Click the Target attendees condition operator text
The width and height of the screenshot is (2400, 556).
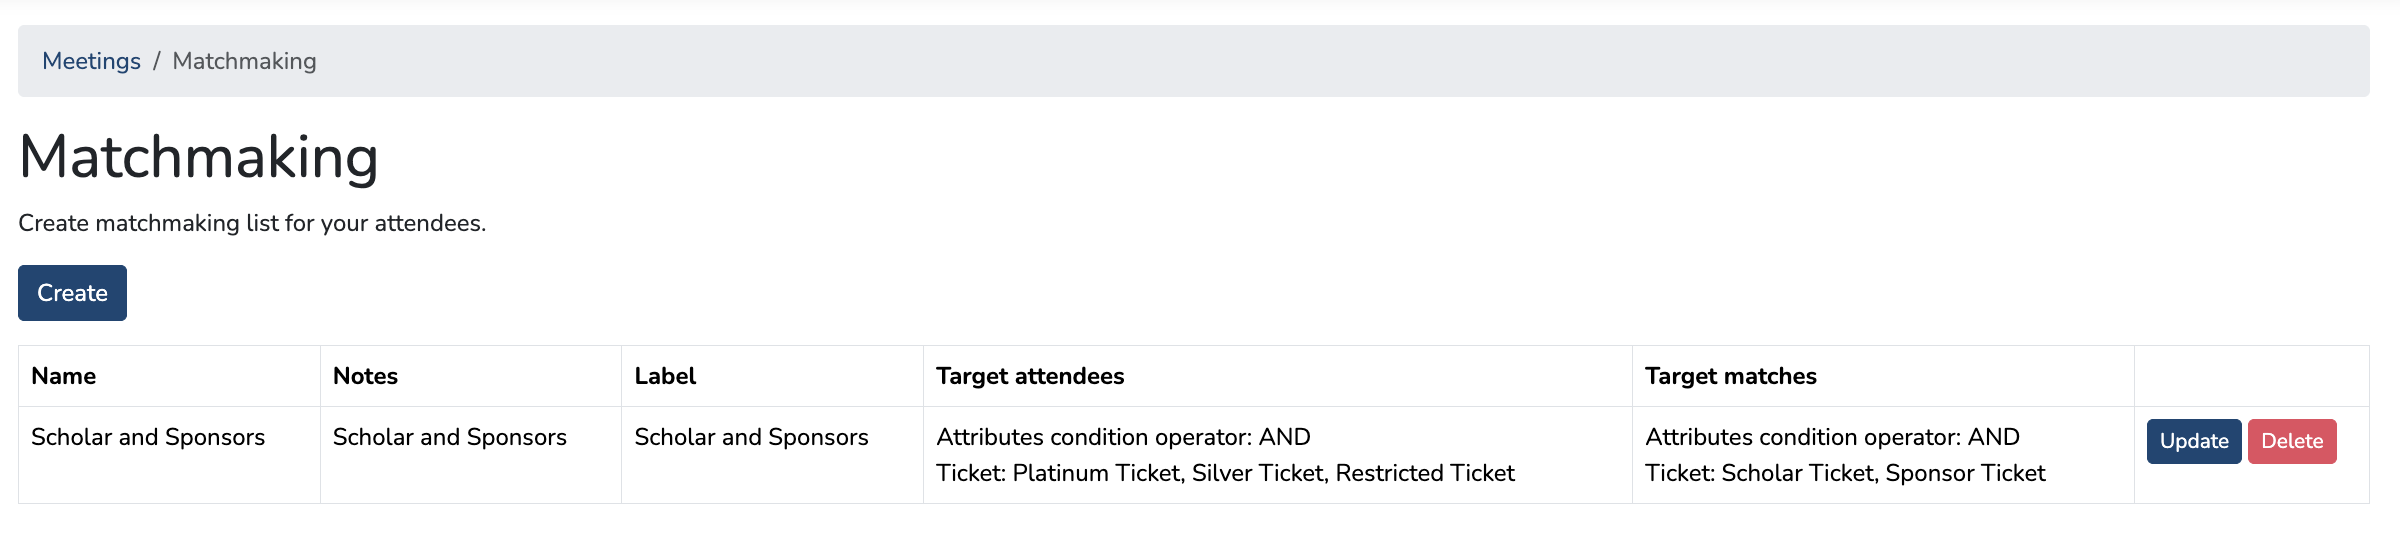coord(1123,437)
